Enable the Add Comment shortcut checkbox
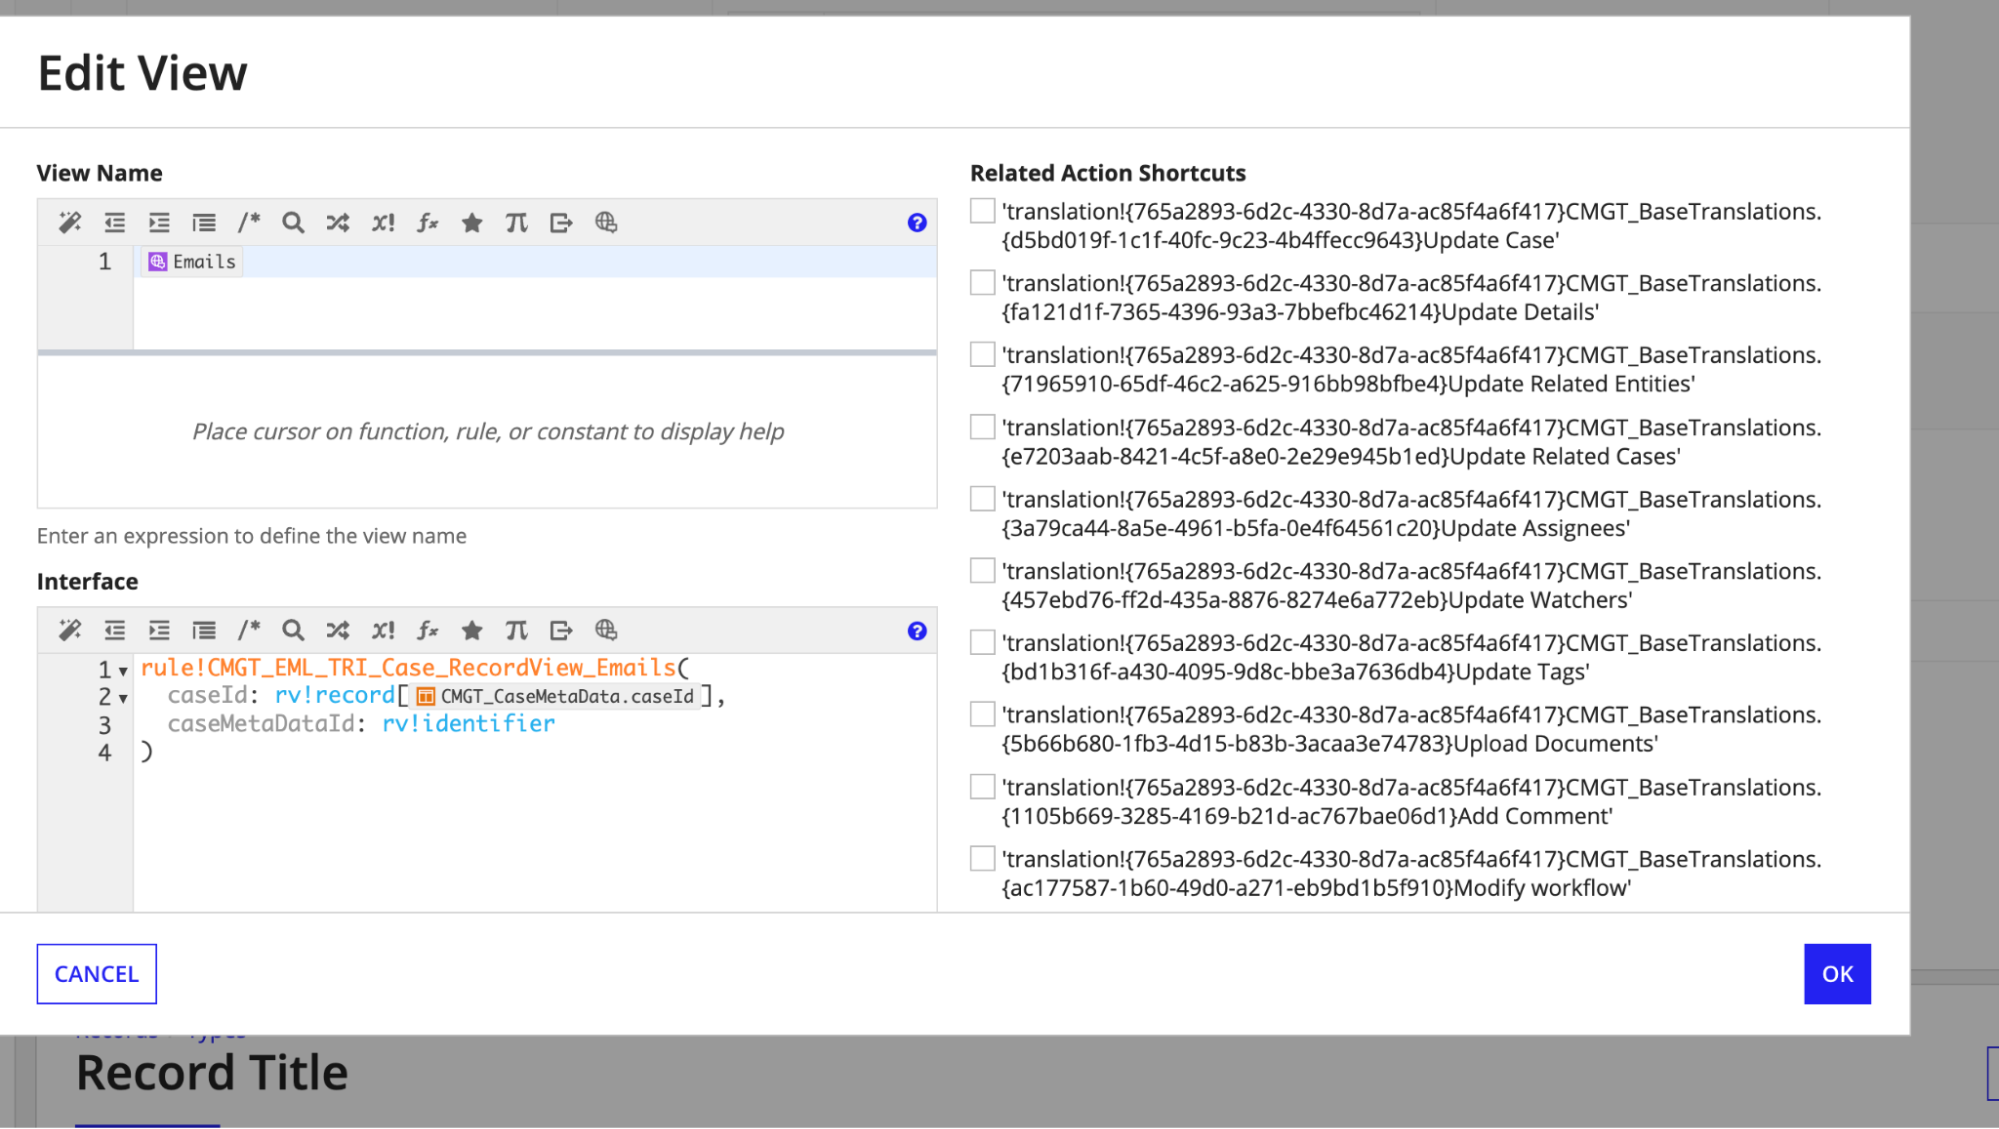 point(983,787)
